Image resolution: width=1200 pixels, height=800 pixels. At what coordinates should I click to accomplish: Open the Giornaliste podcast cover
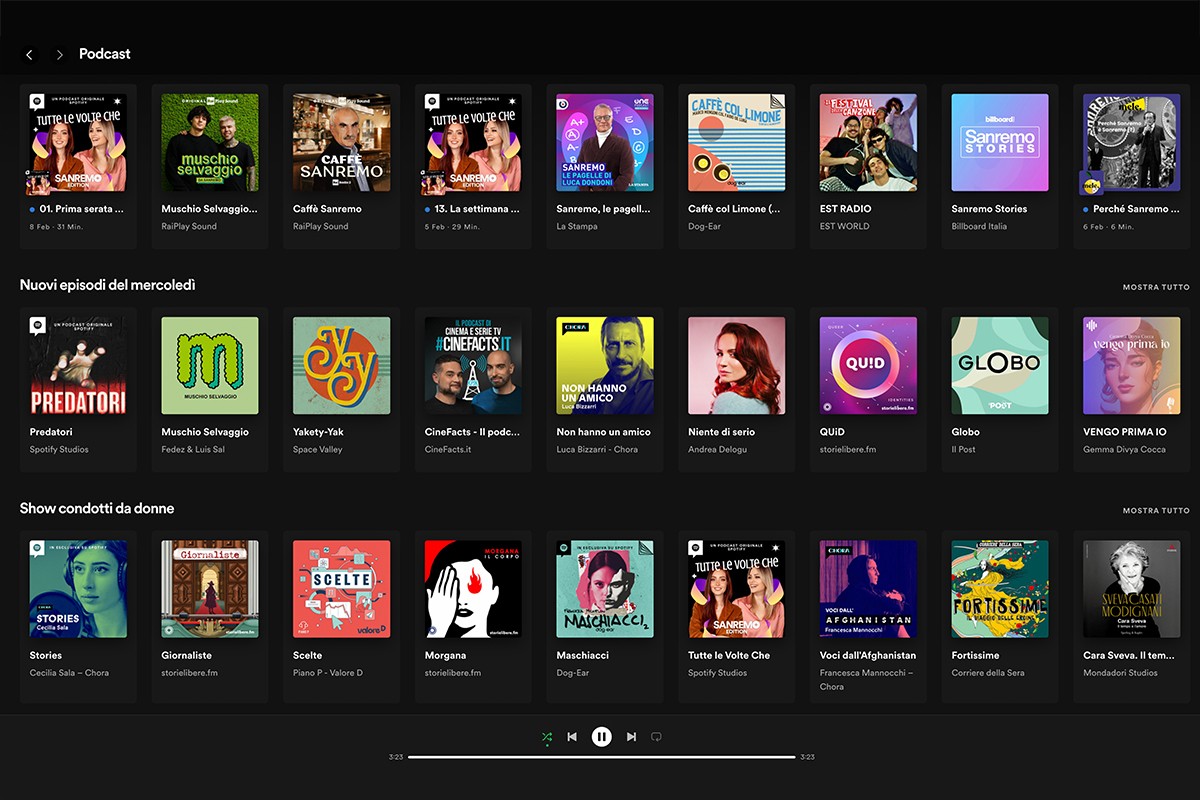click(x=210, y=589)
